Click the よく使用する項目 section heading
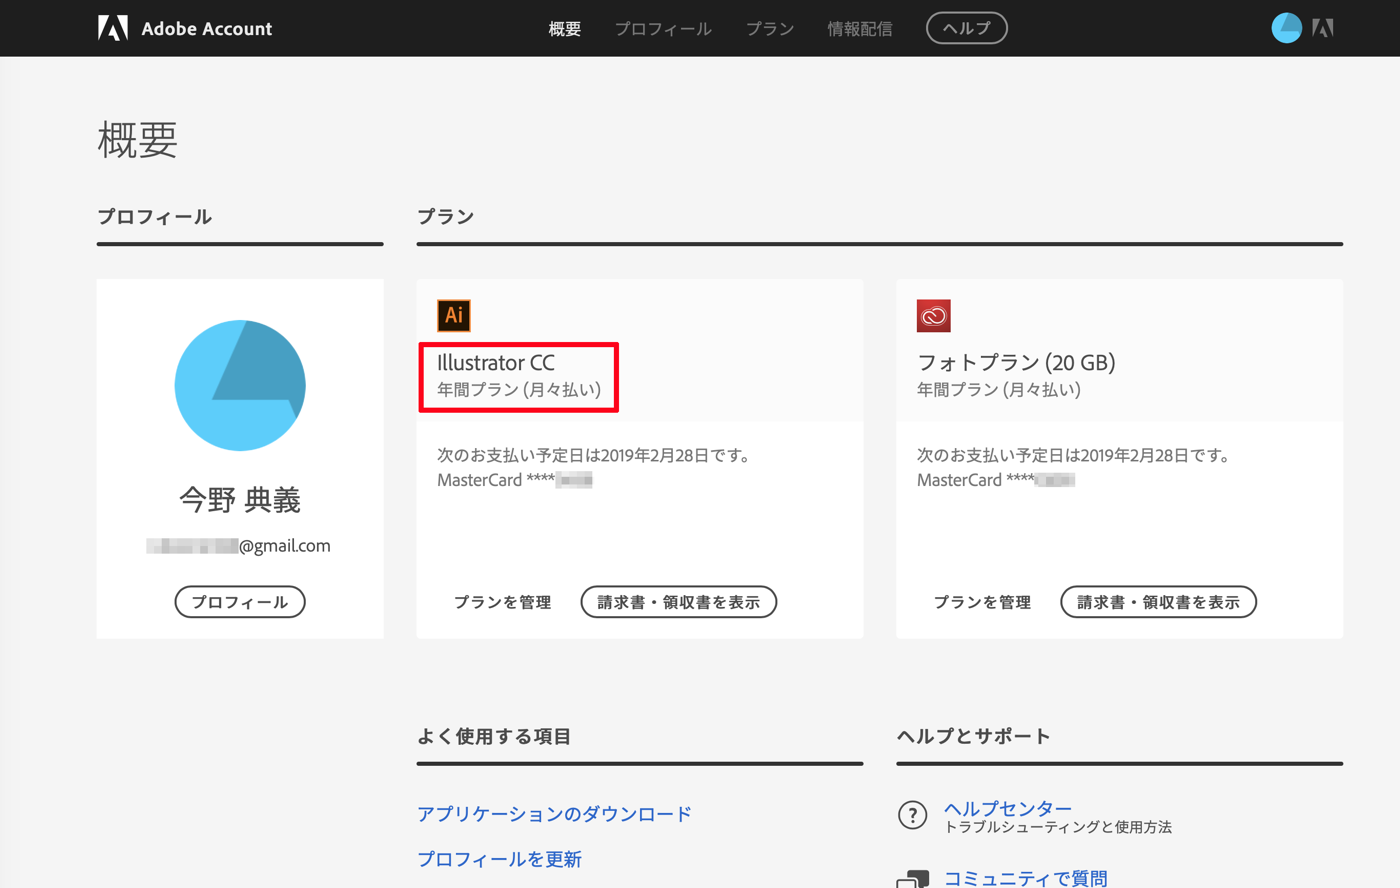This screenshot has width=1400, height=888. pos(494,737)
